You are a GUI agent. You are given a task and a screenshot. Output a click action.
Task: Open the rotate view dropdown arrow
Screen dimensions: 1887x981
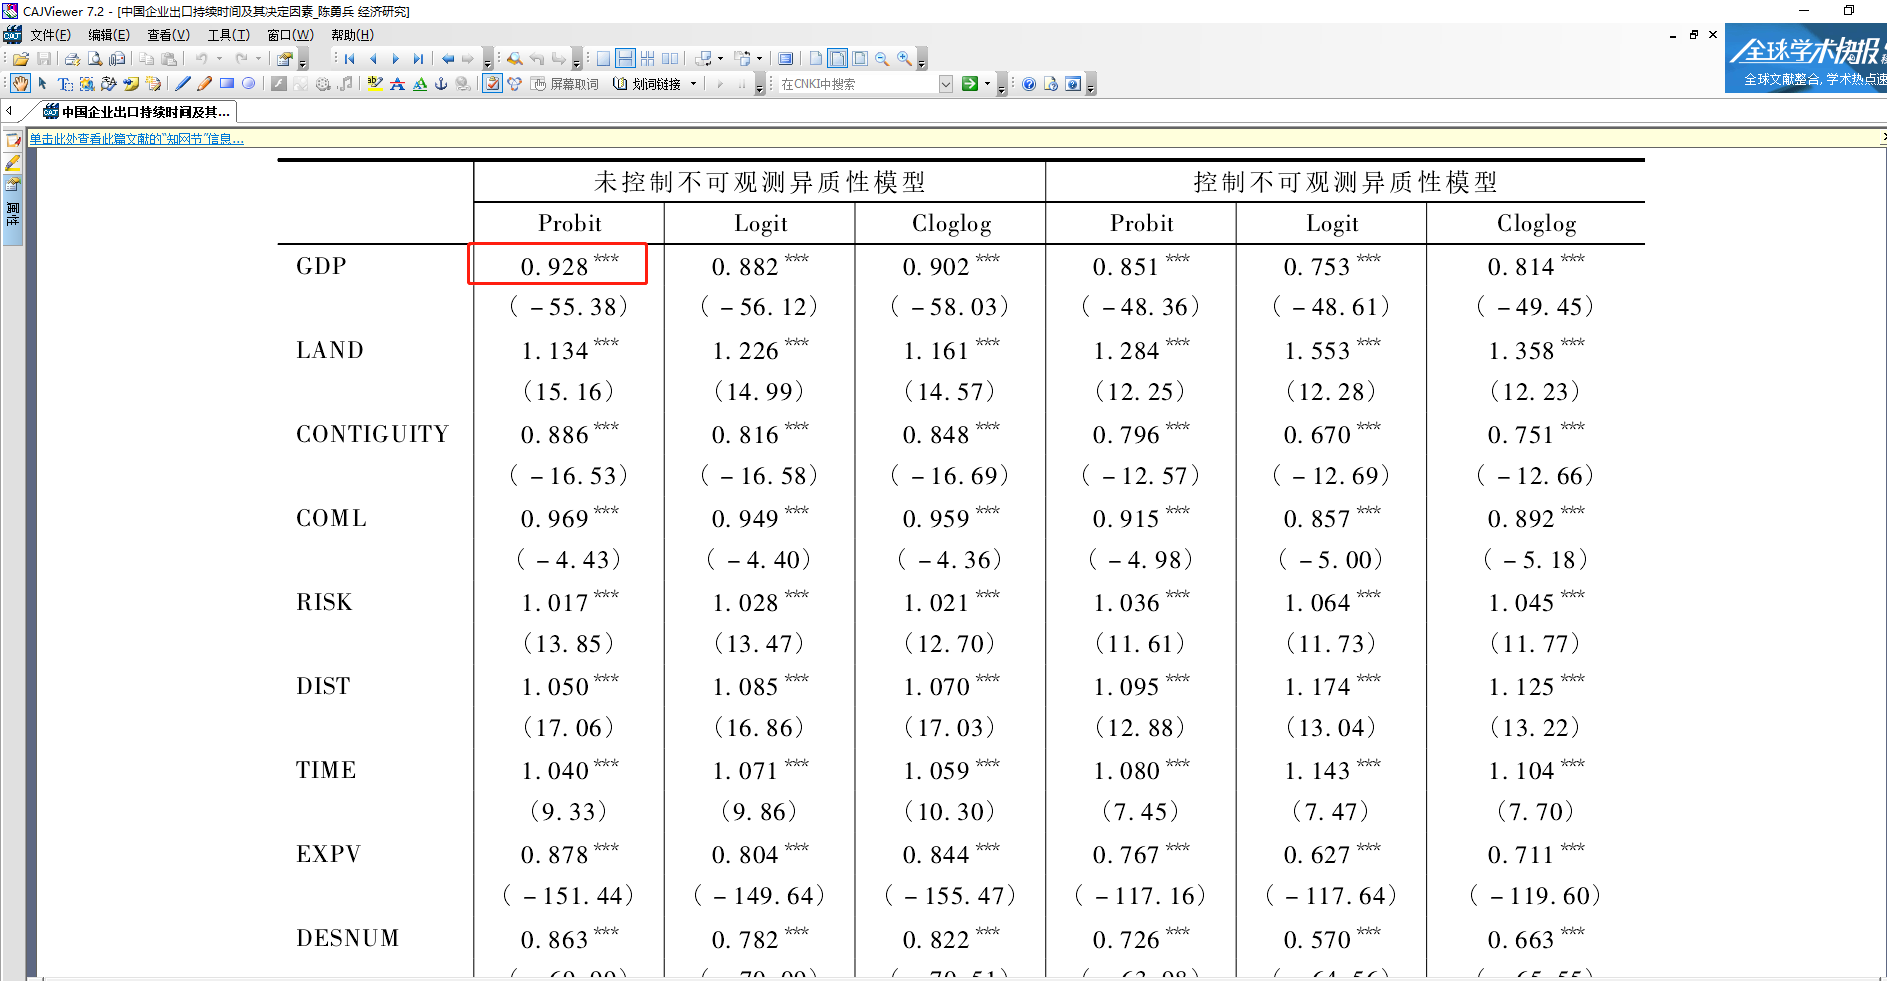(x=721, y=59)
